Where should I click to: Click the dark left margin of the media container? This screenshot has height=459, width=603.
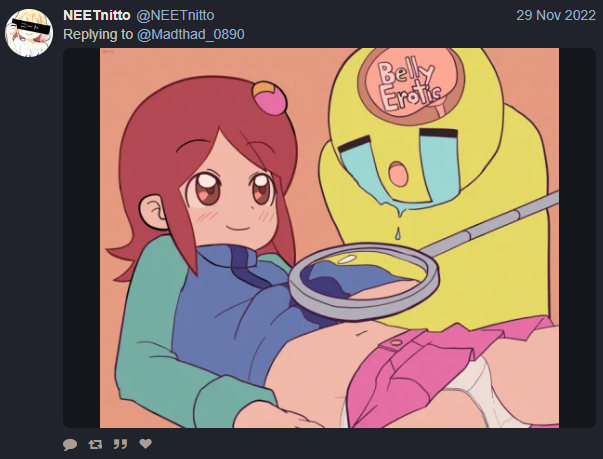pos(82,238)
